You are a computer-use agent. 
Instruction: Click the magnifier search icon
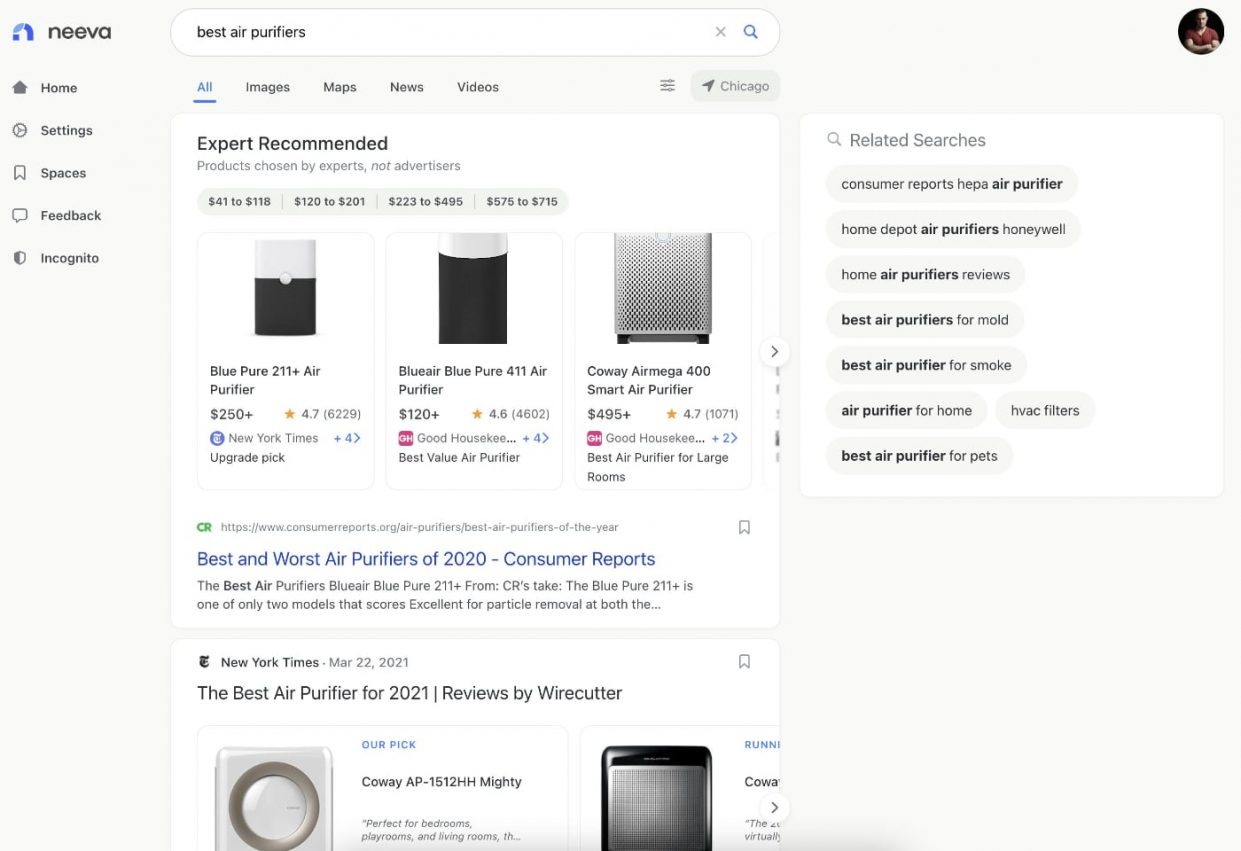751,32
